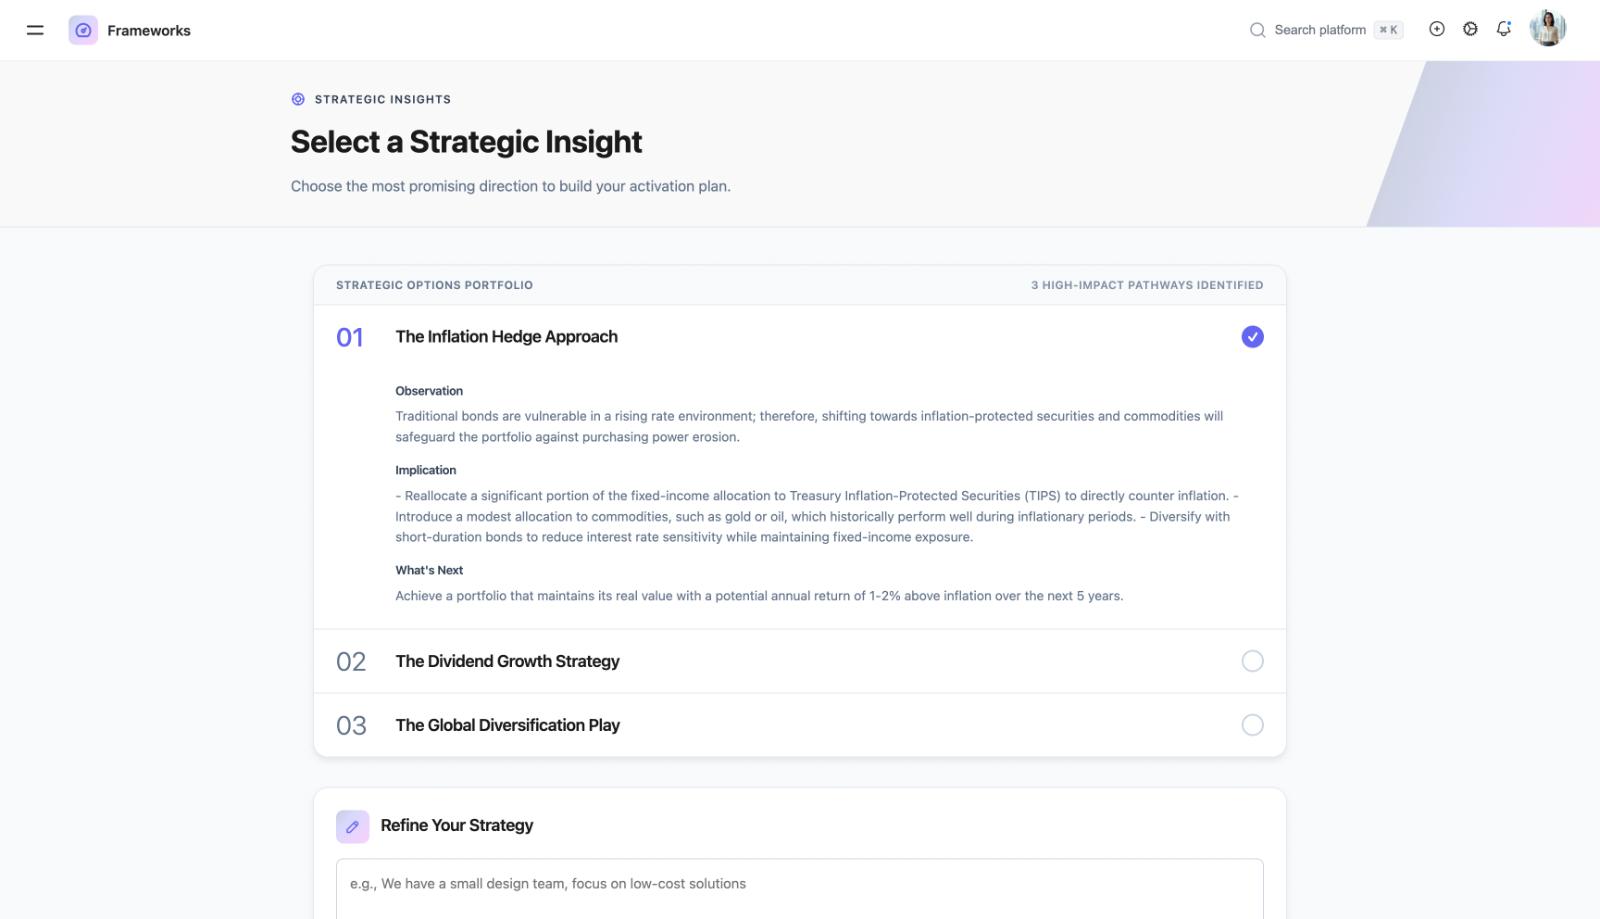The image size is (1600, 919).
Task: Collapse The Inflation Hedge Approach details
Action: (x=506, y=337)
